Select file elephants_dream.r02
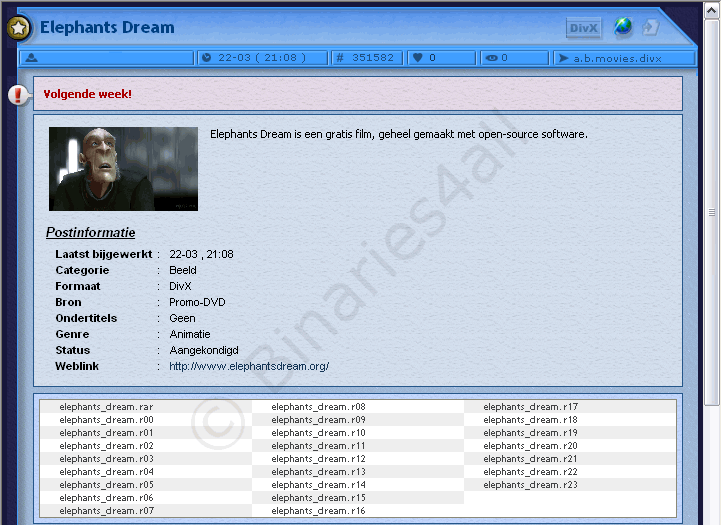 pos(106,445)
